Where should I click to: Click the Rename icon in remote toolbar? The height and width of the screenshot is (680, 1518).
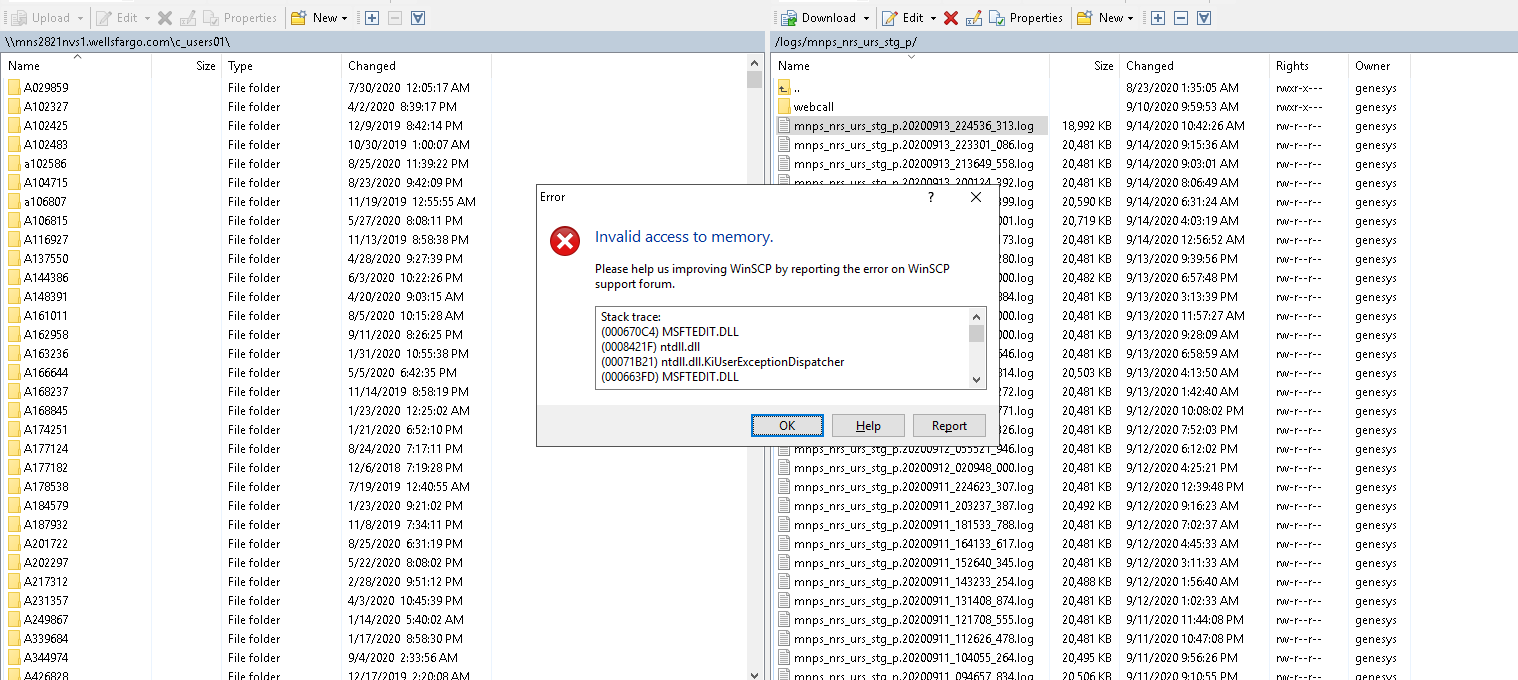coord(973,18)
